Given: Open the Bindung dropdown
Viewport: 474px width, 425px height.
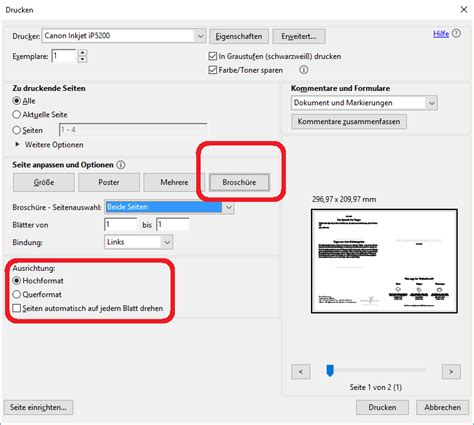Looking at the screenshot, I should coord(167,242).
